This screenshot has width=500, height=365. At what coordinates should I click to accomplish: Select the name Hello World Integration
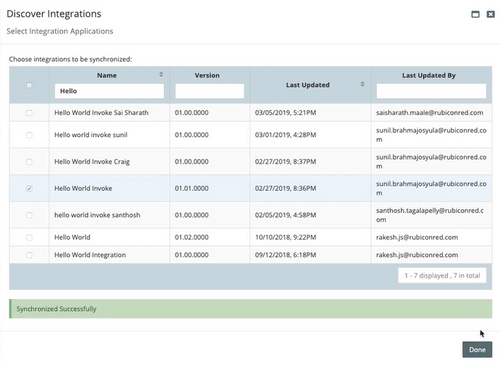click(90, 255)
